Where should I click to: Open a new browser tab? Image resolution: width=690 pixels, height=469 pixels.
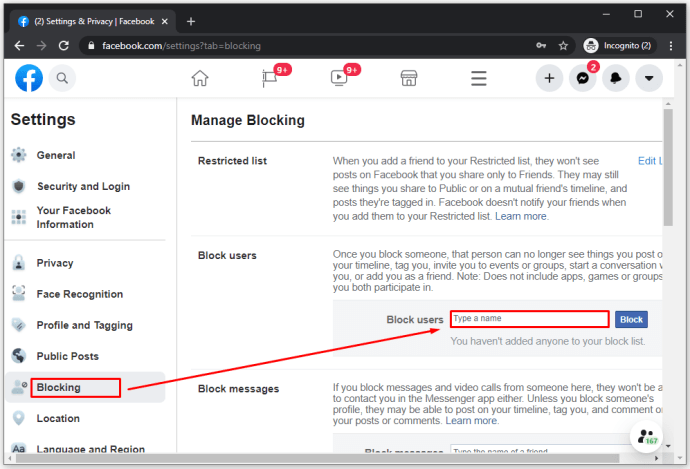(191, 22)
